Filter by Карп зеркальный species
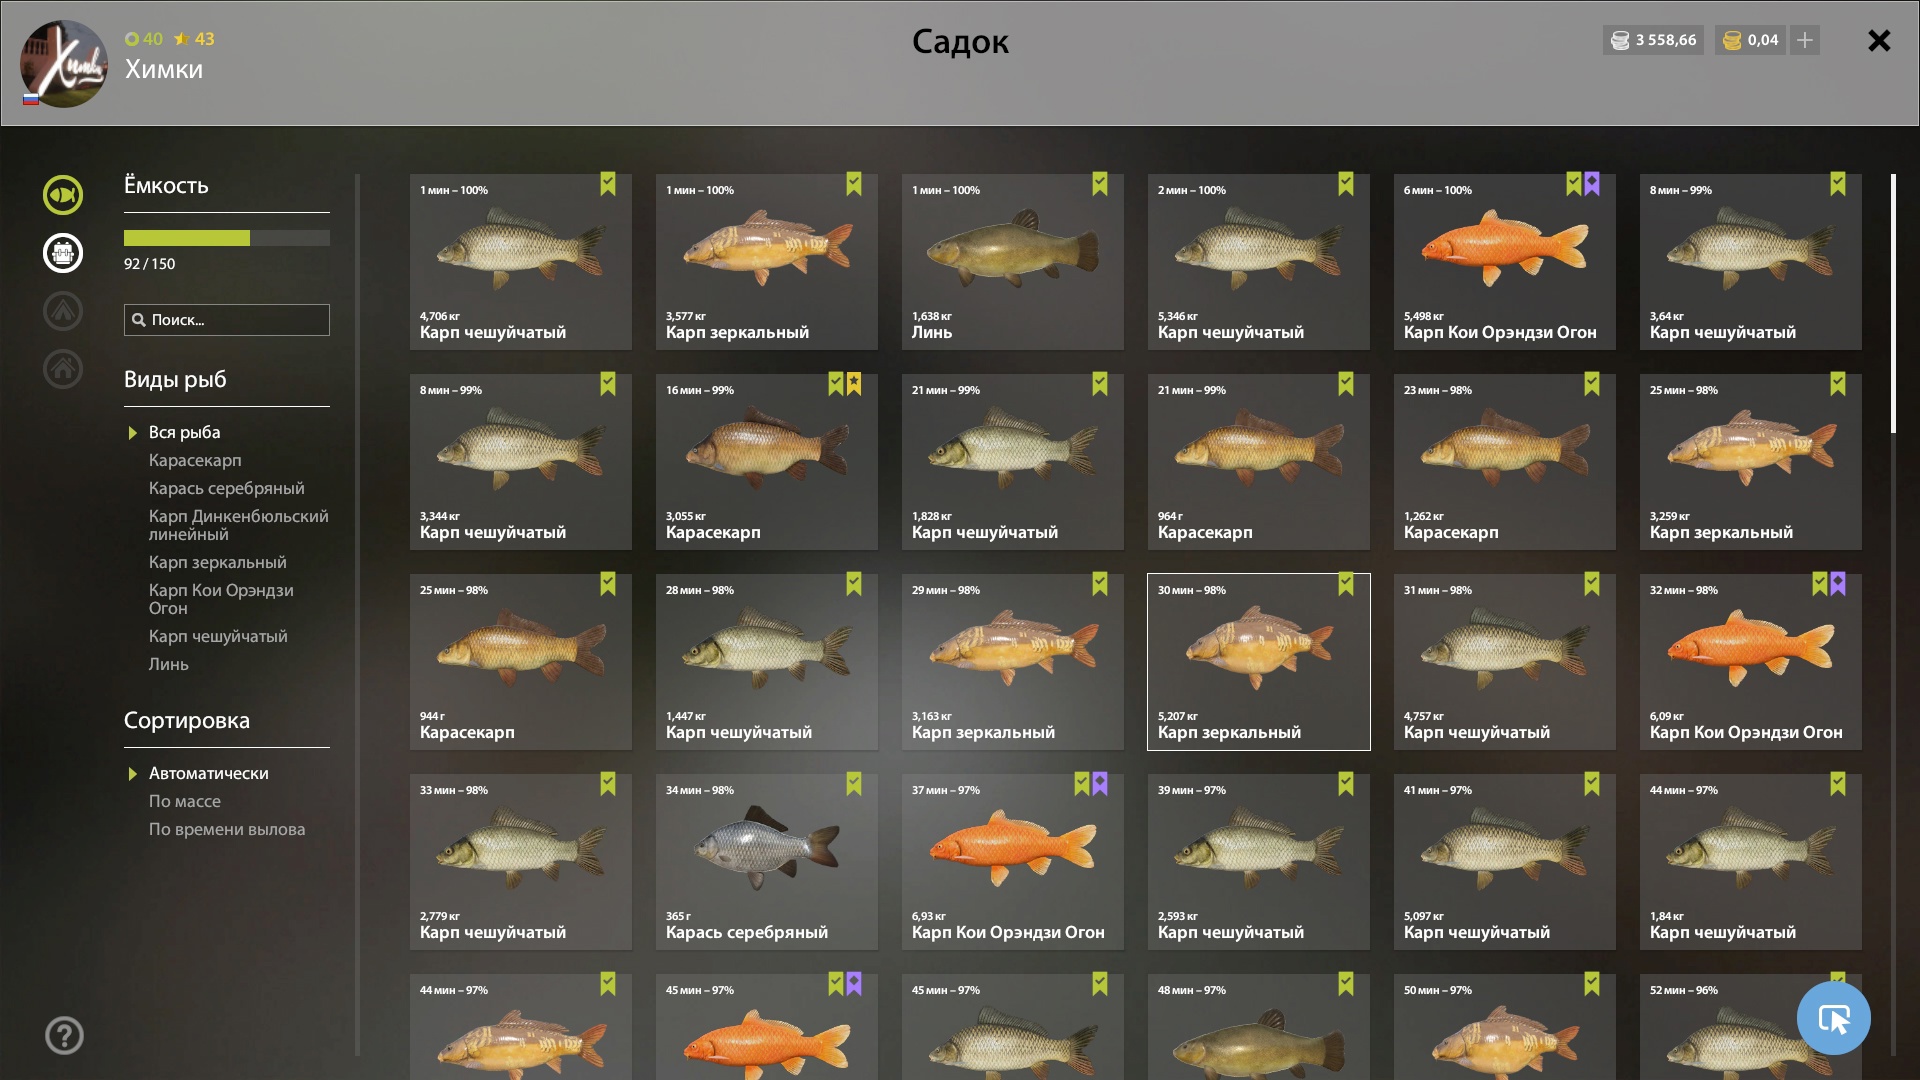 [218, 562]
